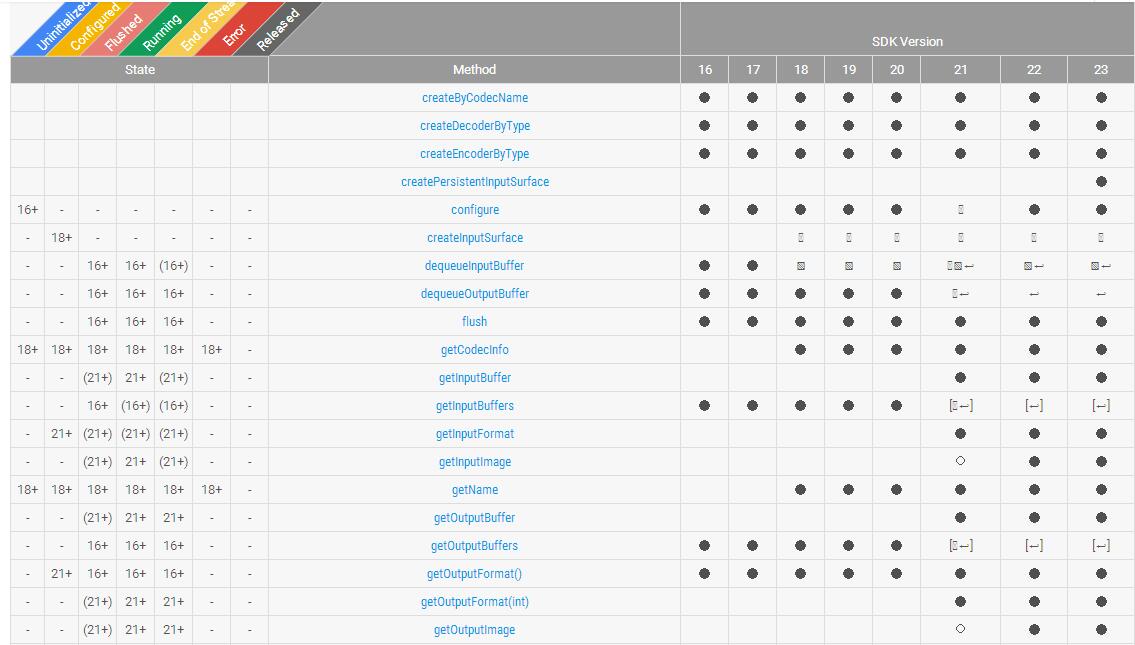Click the SDK 23 dot in getOutputFormat(int) row

(x=1101, y=602)
